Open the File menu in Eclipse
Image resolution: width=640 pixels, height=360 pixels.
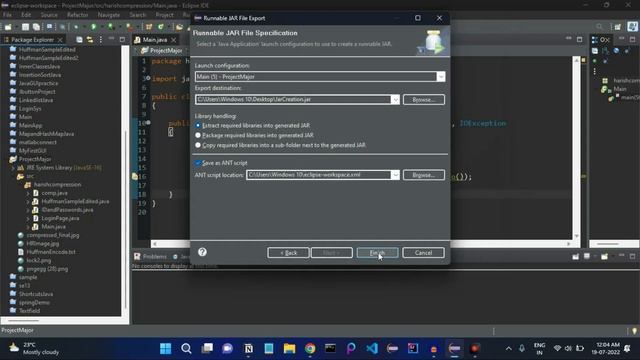pyautogui.click(x=7, y=15)
